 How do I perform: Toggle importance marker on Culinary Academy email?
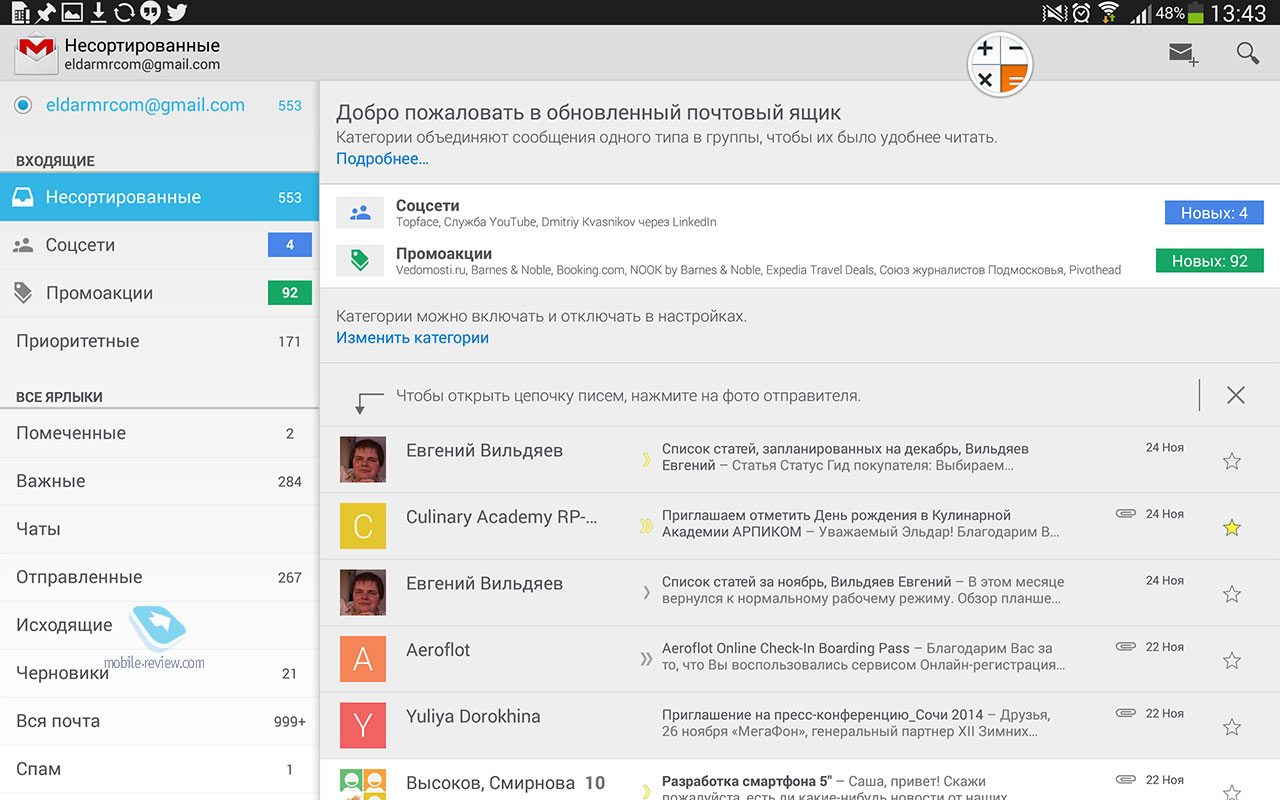click(x=646, y=526)
